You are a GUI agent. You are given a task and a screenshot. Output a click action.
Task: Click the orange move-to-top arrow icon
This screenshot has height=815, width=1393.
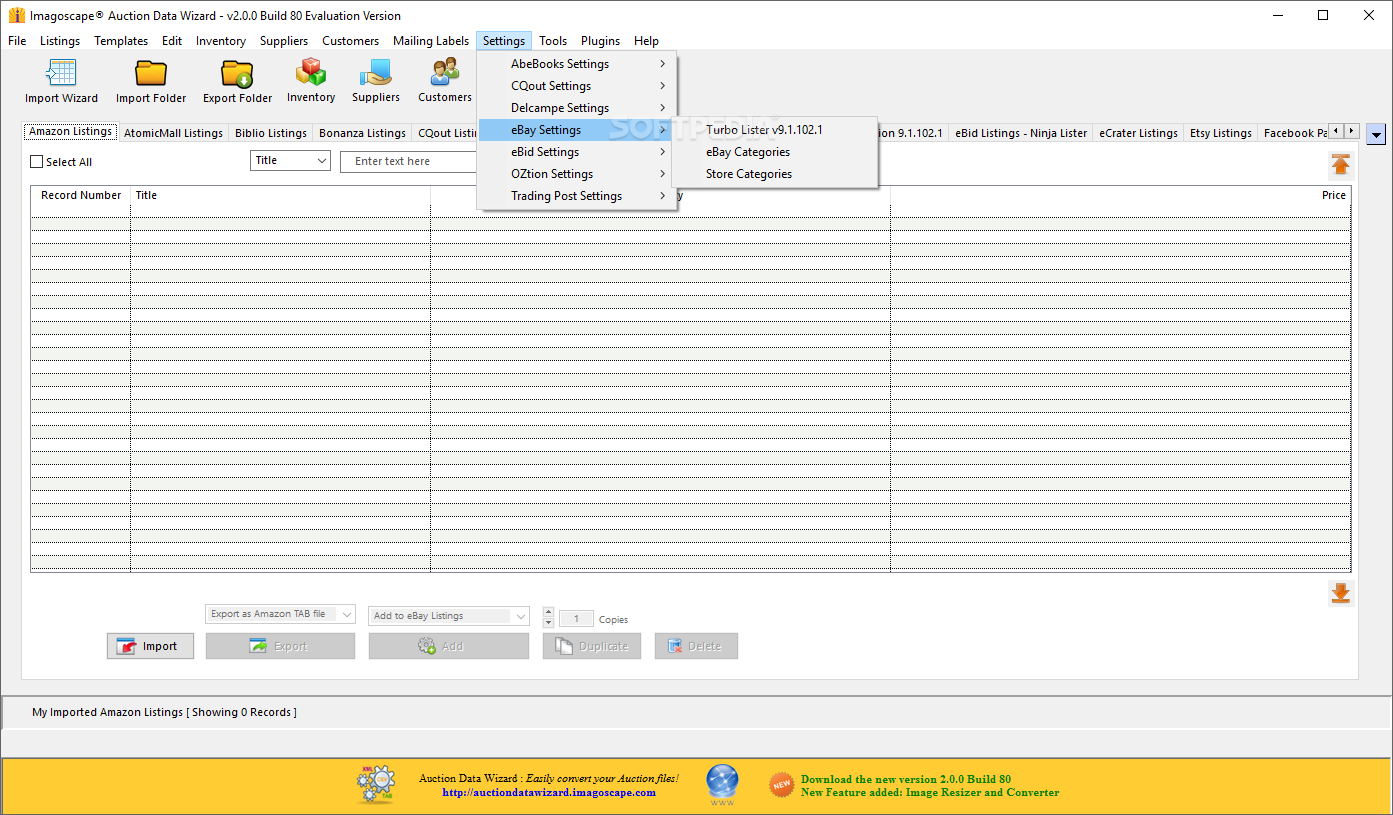1341,165
